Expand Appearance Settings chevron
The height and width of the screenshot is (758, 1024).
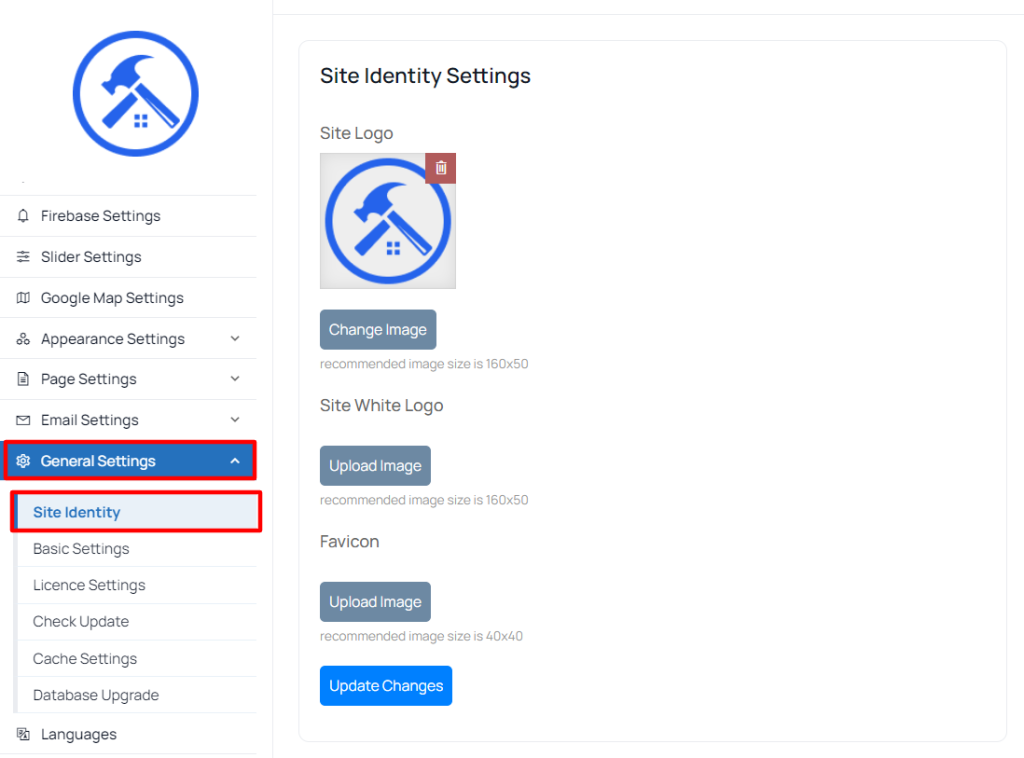click(x=235, y=338)
